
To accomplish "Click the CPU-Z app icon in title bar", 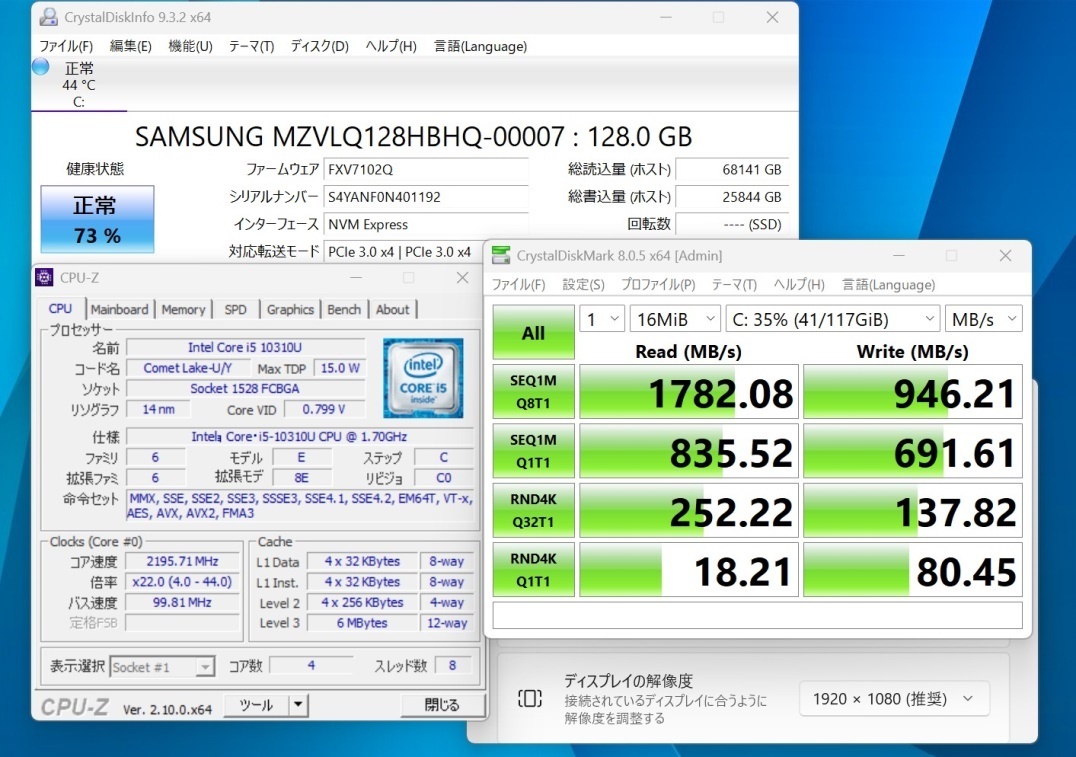I will [x=45, y=277].
